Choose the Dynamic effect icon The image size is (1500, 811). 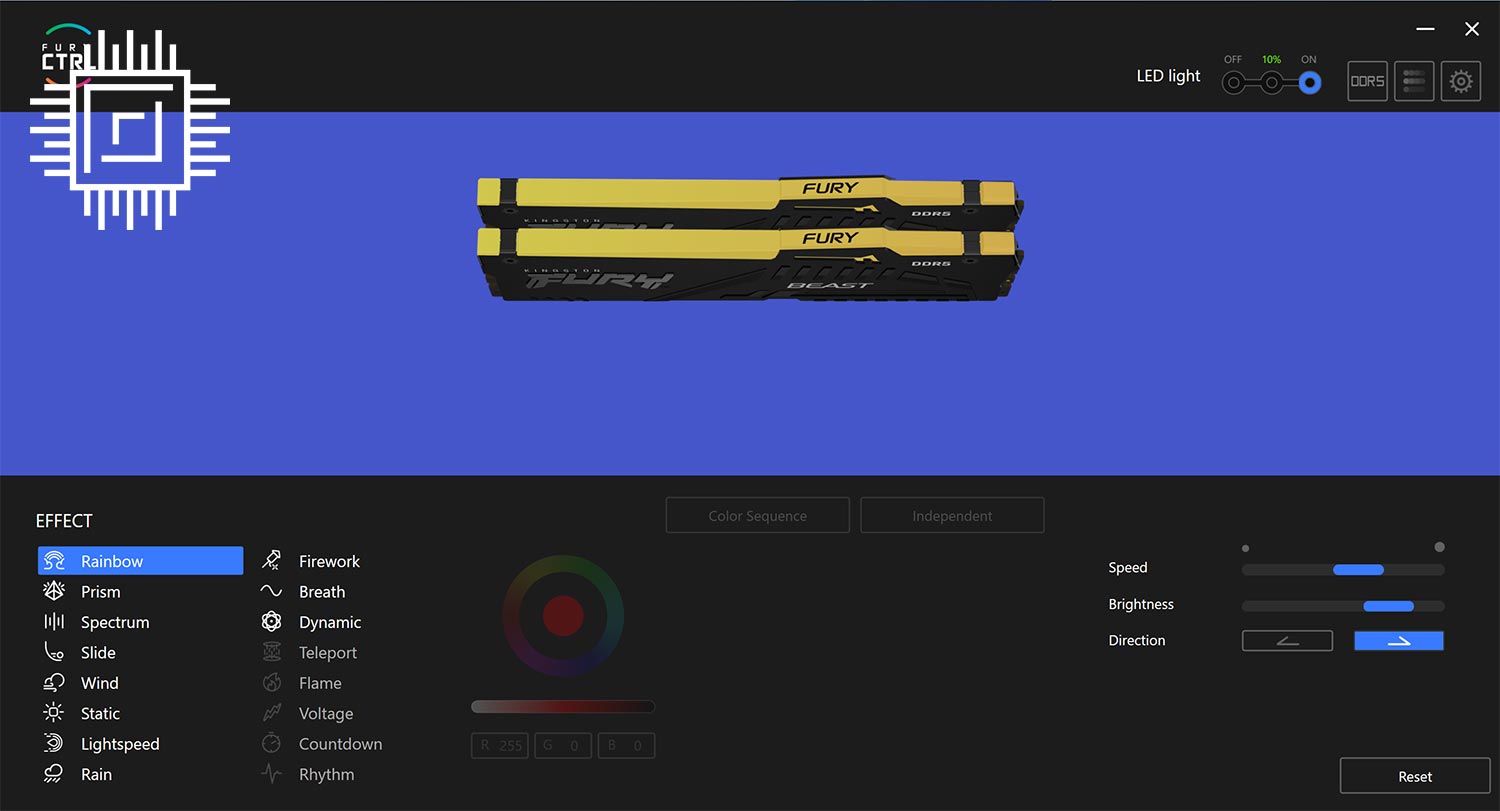click(x=271, y=622)
